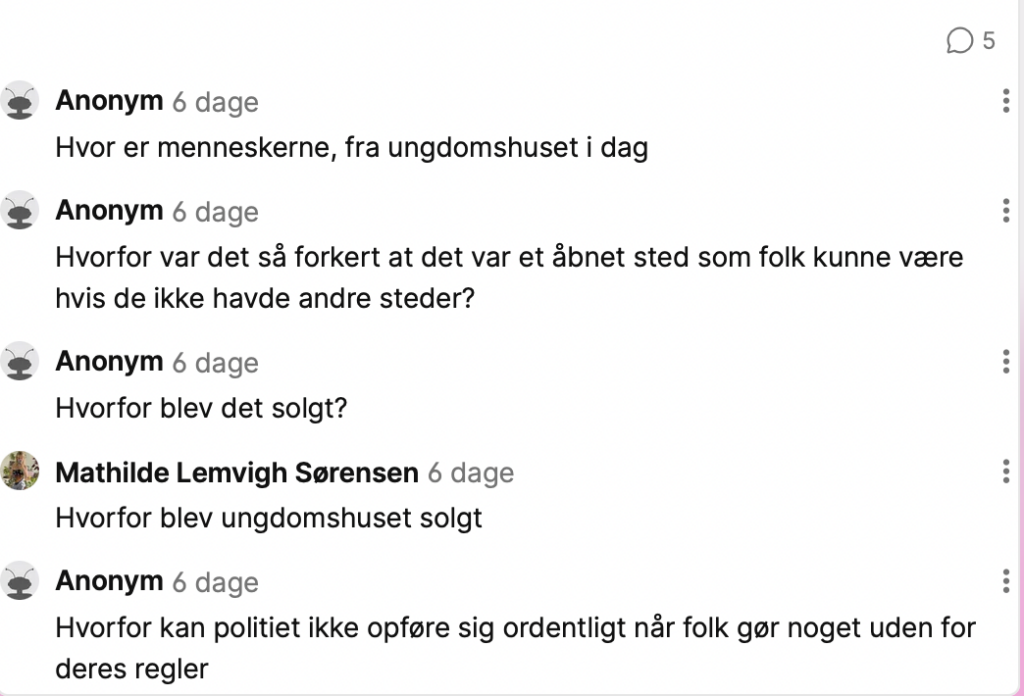Open options menu for the ungdomshuset i dag comment

click(1006, 101)
